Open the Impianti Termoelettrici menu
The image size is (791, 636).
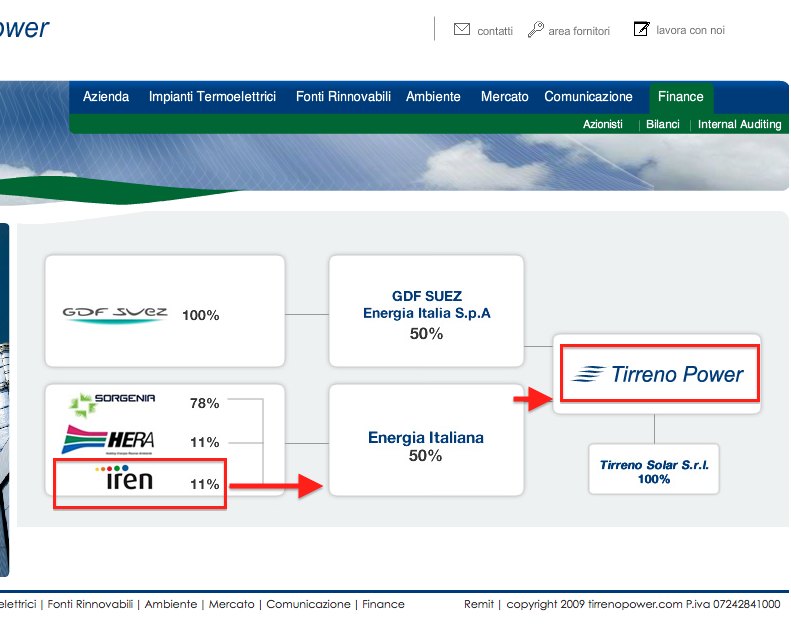pyautogui.click(x=212, y=97)
